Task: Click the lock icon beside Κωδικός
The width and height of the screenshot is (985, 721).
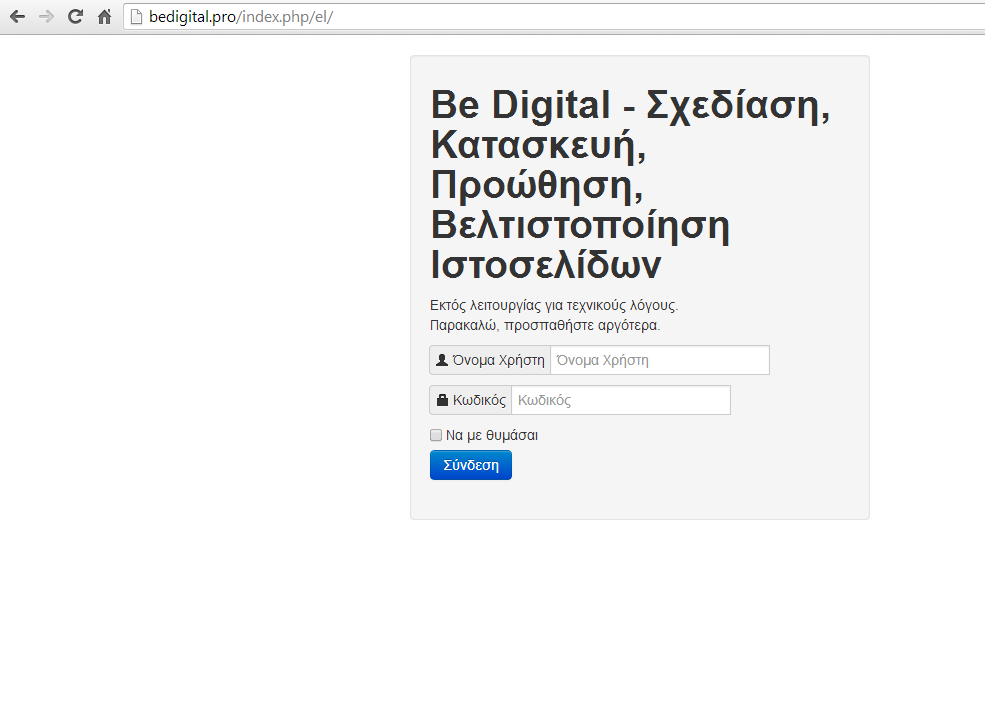Action: pyautogui.click(x=442, y=400)
